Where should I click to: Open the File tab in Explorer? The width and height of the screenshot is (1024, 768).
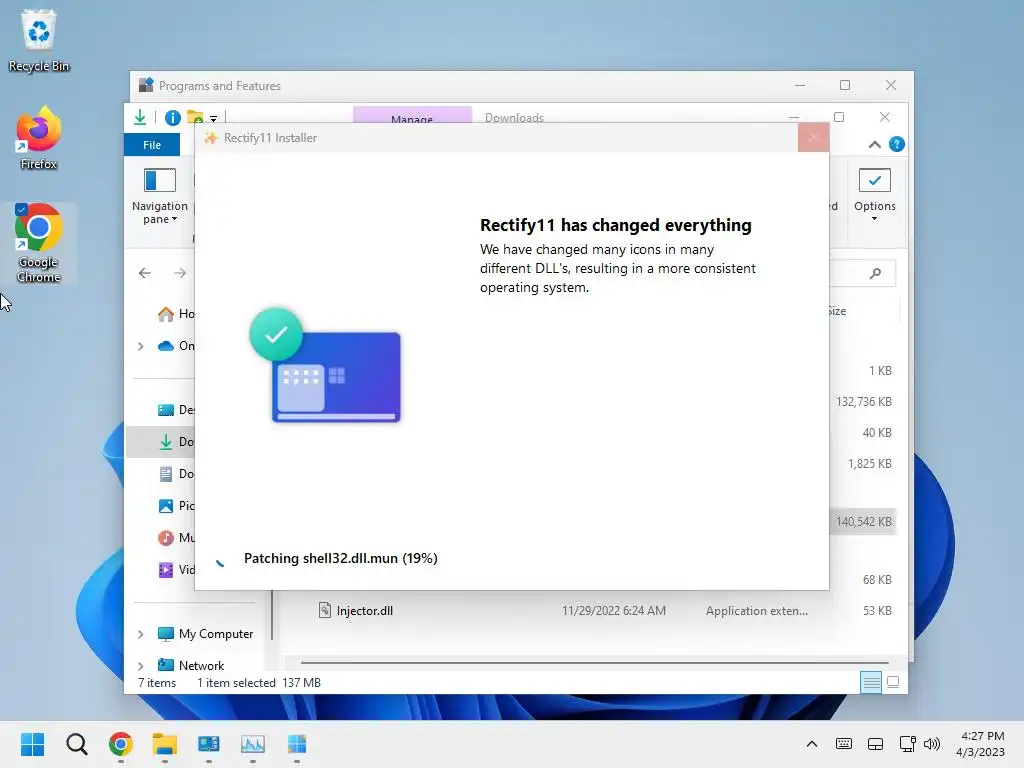[x=152, y=145]
